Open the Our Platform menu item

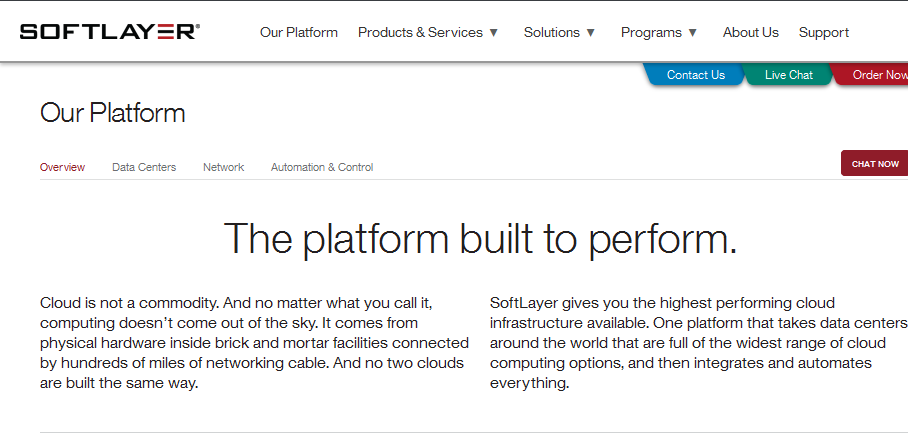[299, 32]
